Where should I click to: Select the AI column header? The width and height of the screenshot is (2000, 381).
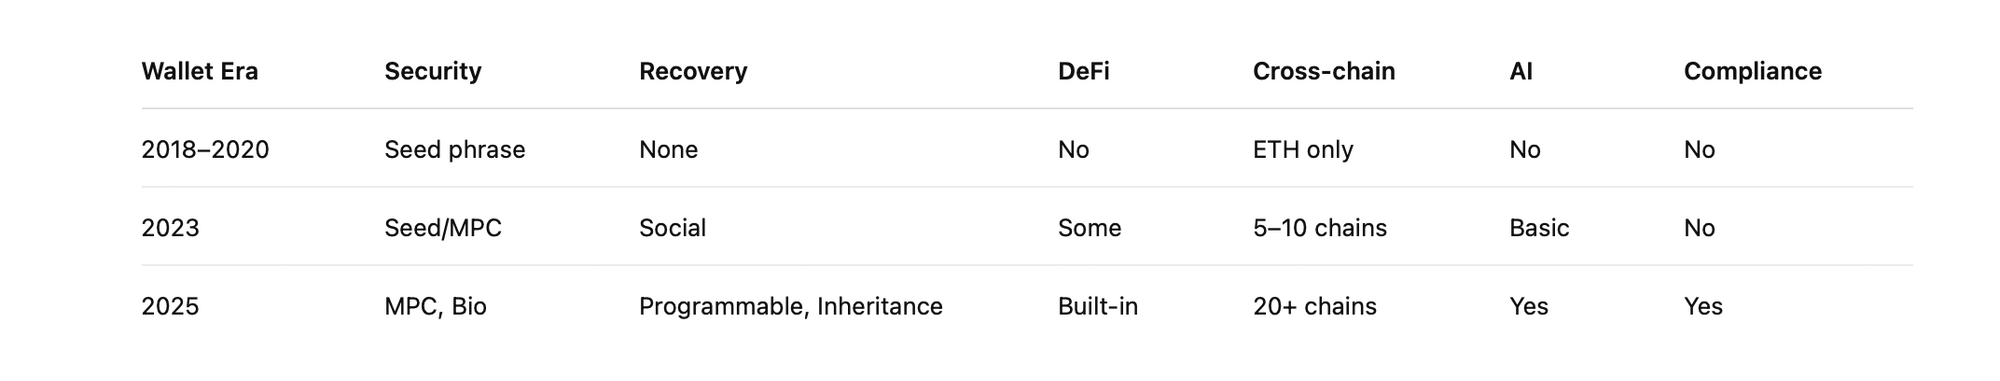coord(1521,71)
